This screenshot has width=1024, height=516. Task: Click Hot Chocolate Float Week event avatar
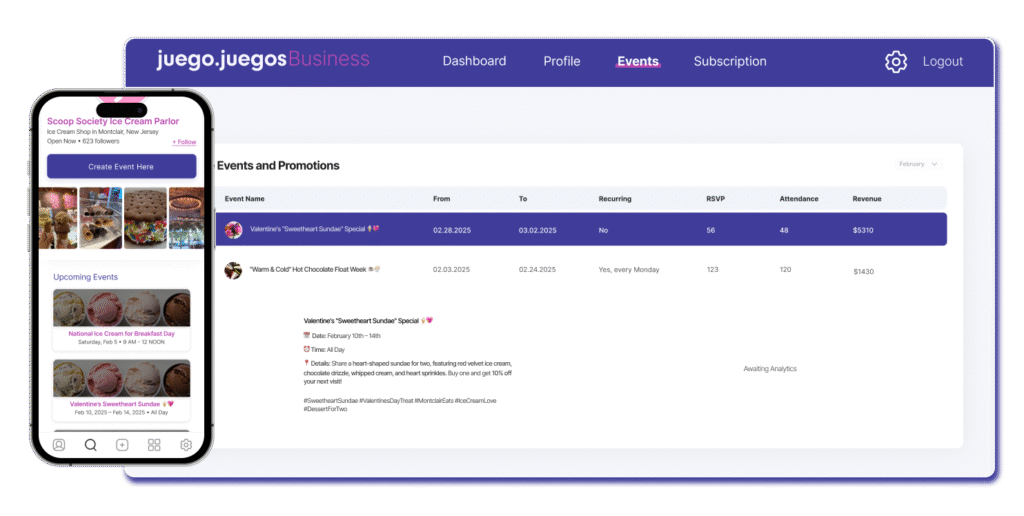coord(234,270)
